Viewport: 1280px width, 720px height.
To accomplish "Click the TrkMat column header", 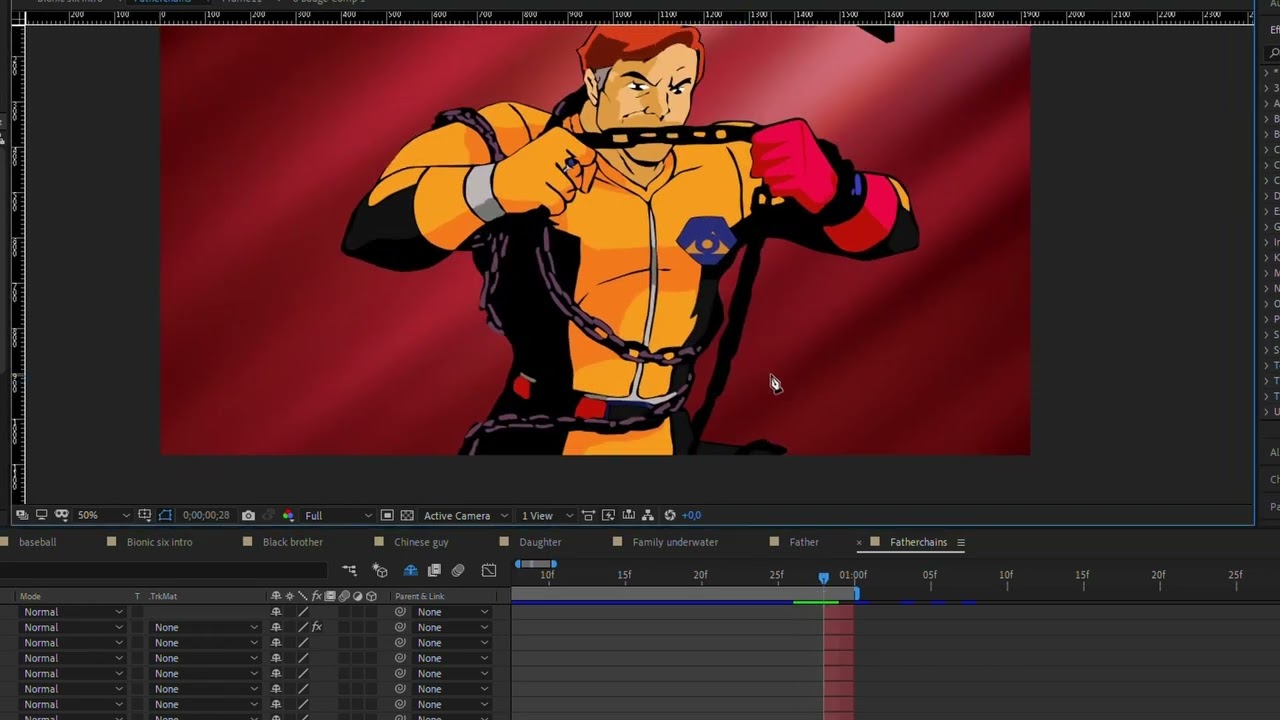I will tap(163, 596).
